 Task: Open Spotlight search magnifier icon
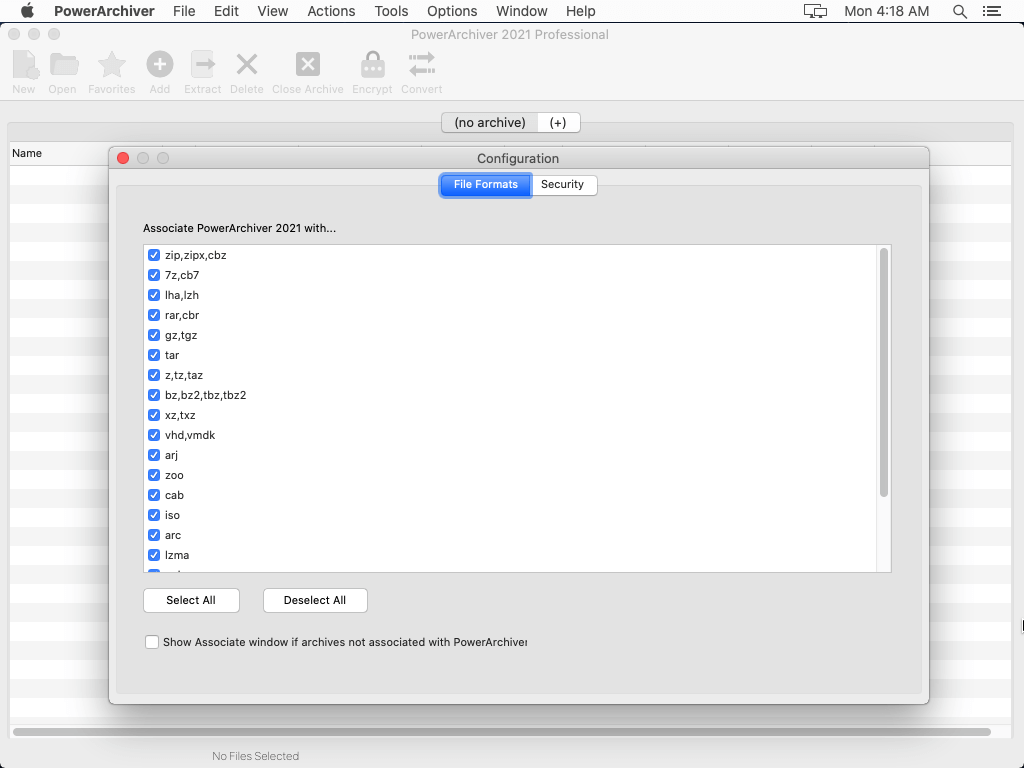click(959, 11)
